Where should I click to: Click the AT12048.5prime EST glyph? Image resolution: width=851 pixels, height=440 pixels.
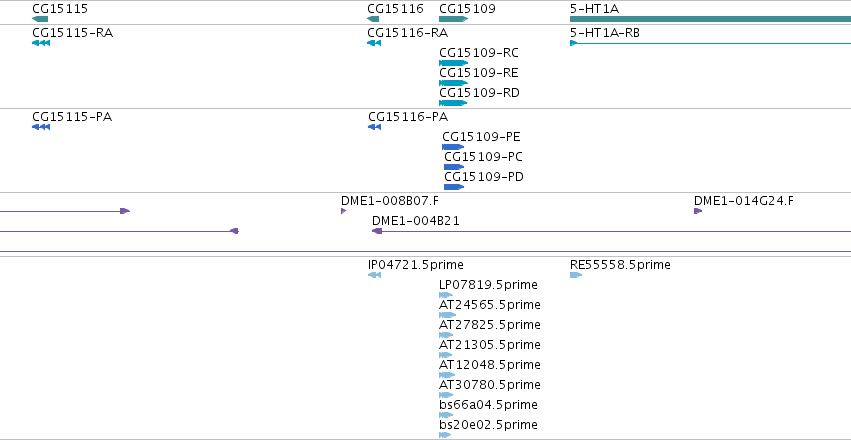pyautogui.click(x=447, y=375)
